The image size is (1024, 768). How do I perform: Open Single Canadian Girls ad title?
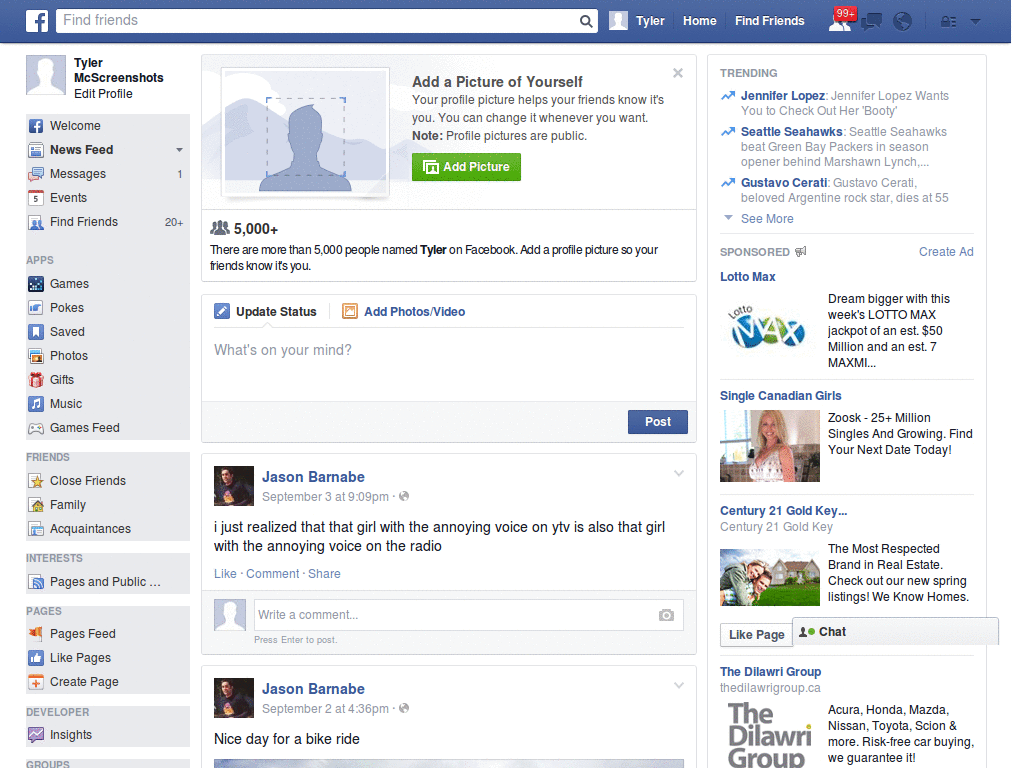(780, 396)
